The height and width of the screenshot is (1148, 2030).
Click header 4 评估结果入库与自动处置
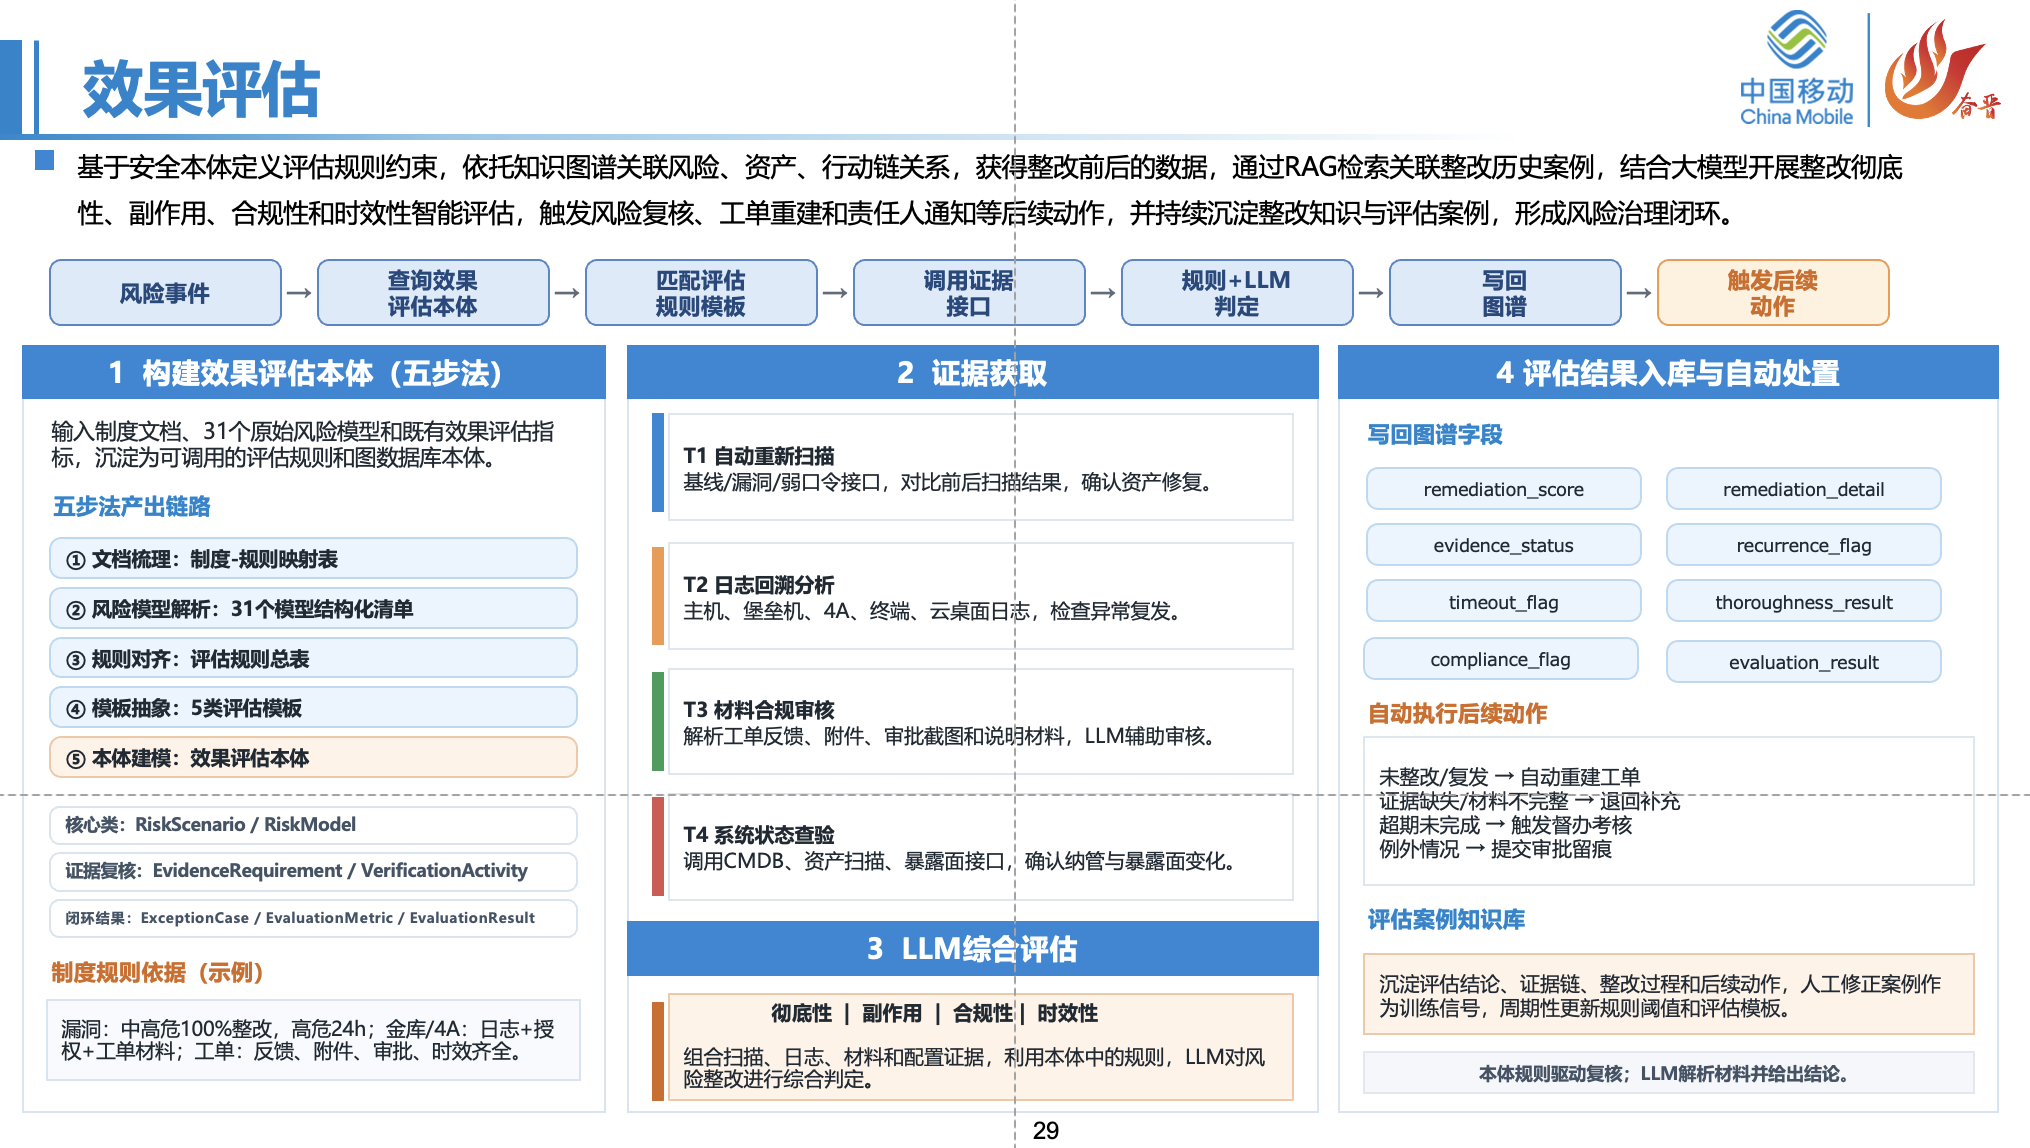[1668, 373]
